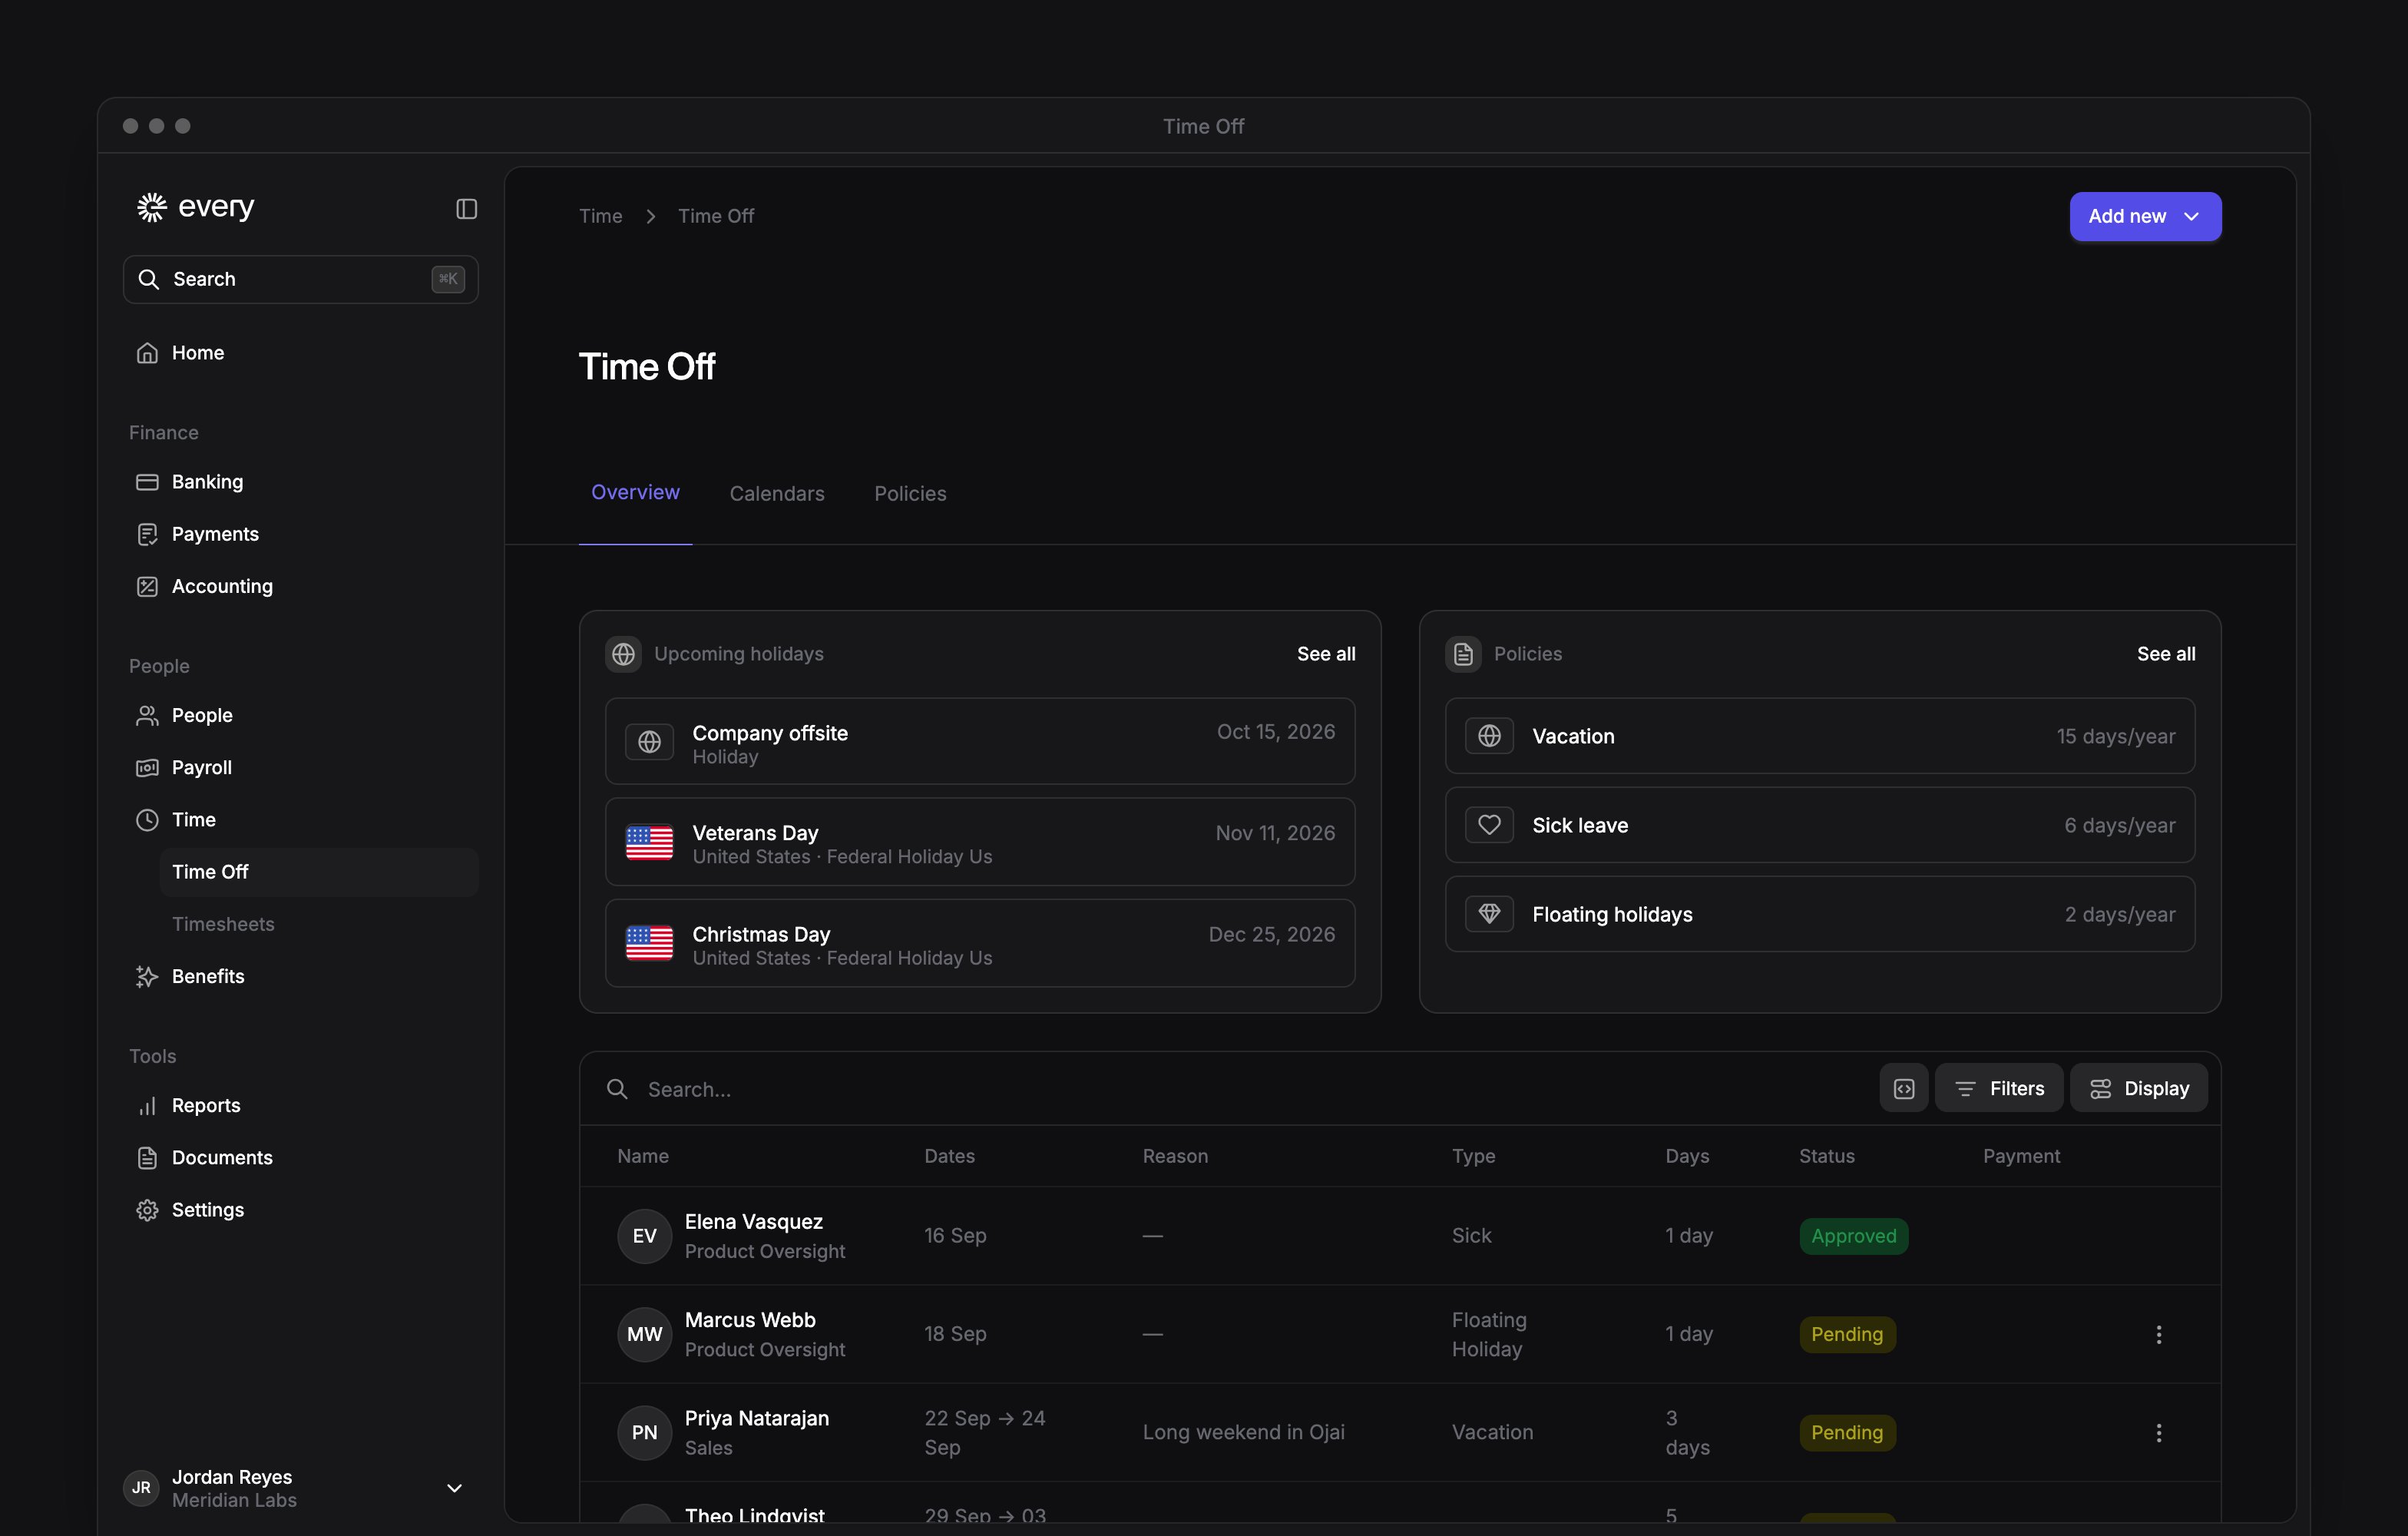See all upcoming holidays
2408x1536 pixels.
point(1326,654)
